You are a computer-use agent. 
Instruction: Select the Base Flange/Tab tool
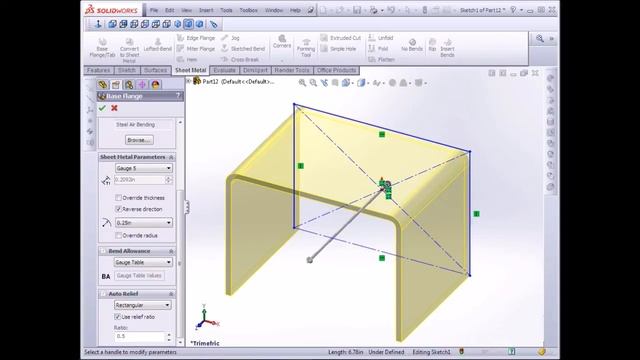pos(102,48)
